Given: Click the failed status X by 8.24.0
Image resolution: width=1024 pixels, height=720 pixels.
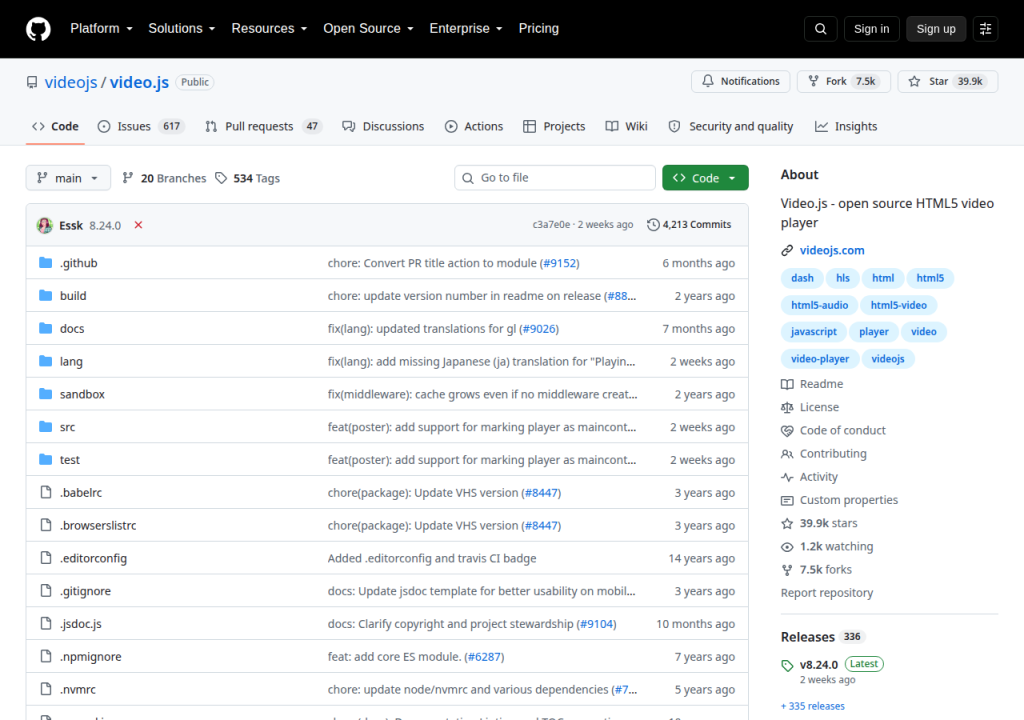Looking at the screenshot, I should tap(138, 225).
